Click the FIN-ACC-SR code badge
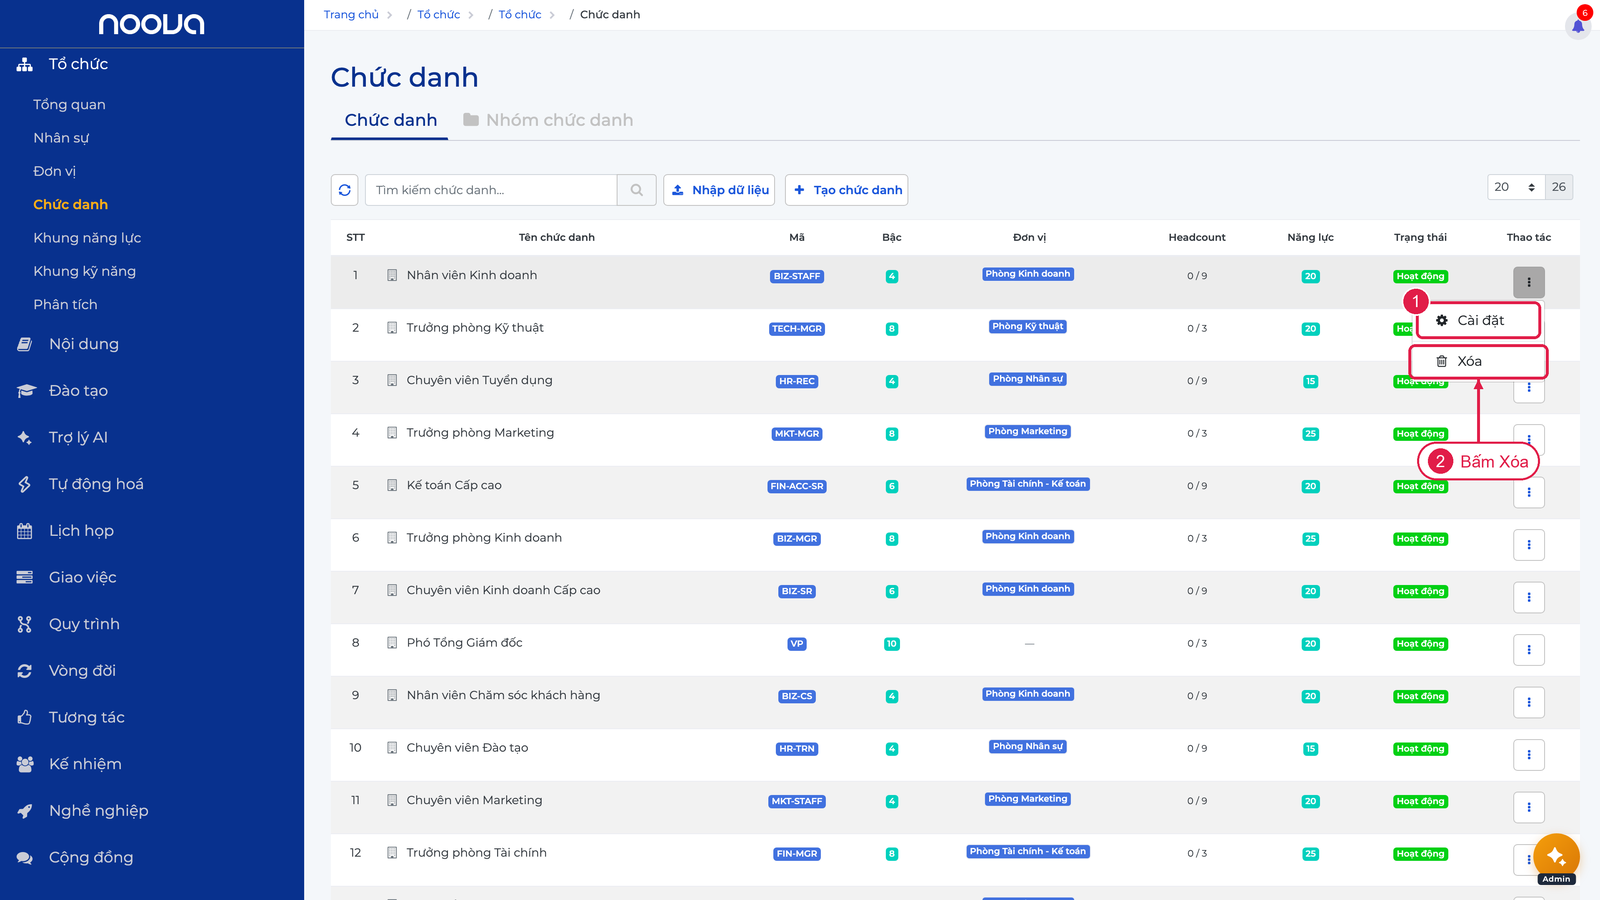Image resolution: width=1600 pixels, height=900 pixels. coord(797,486)
